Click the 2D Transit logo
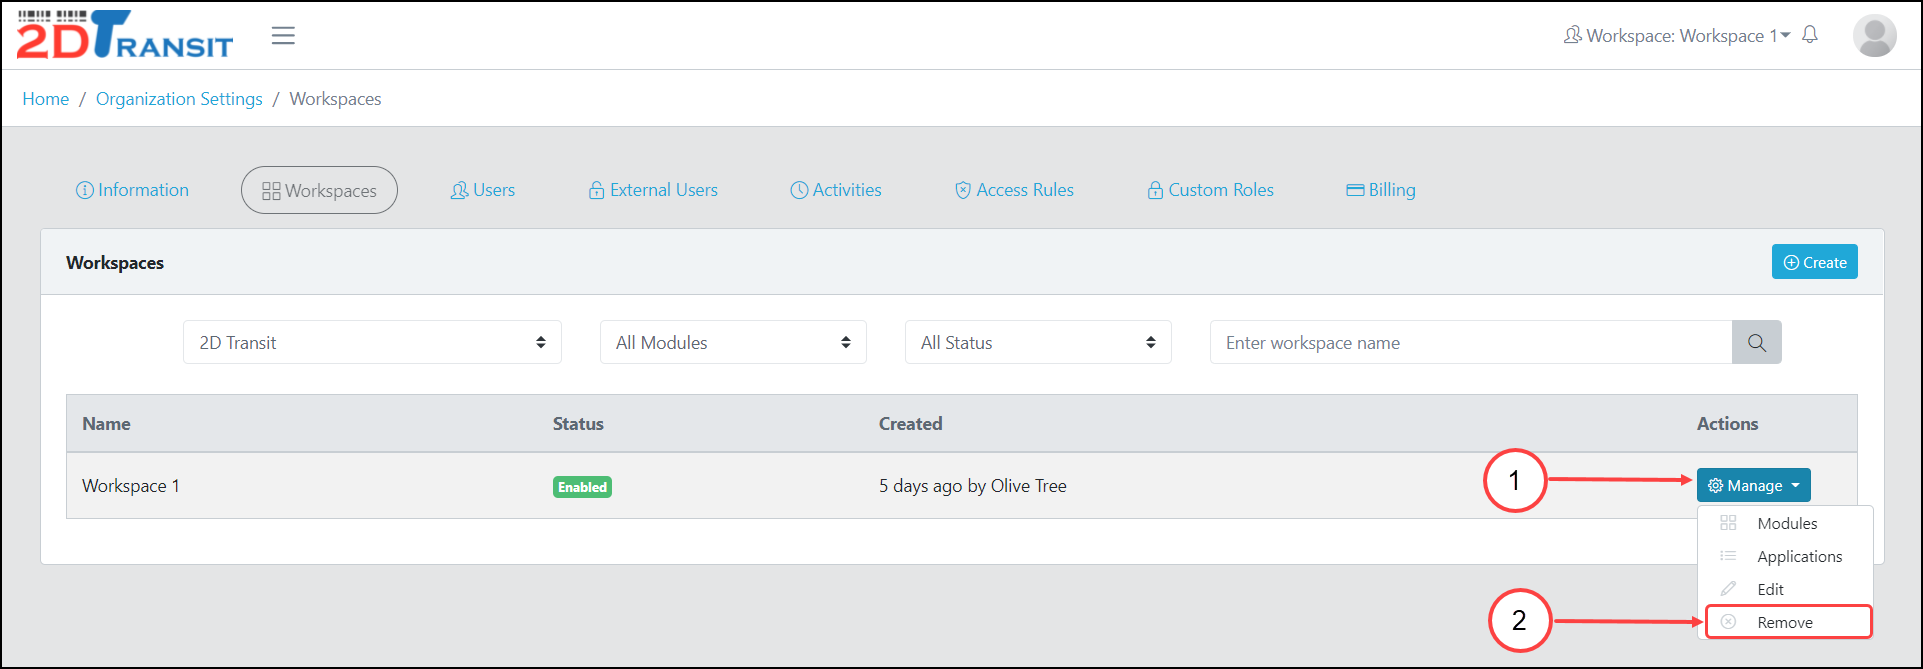This screenshot has height=669, width=1923. [x=125, y=36]
